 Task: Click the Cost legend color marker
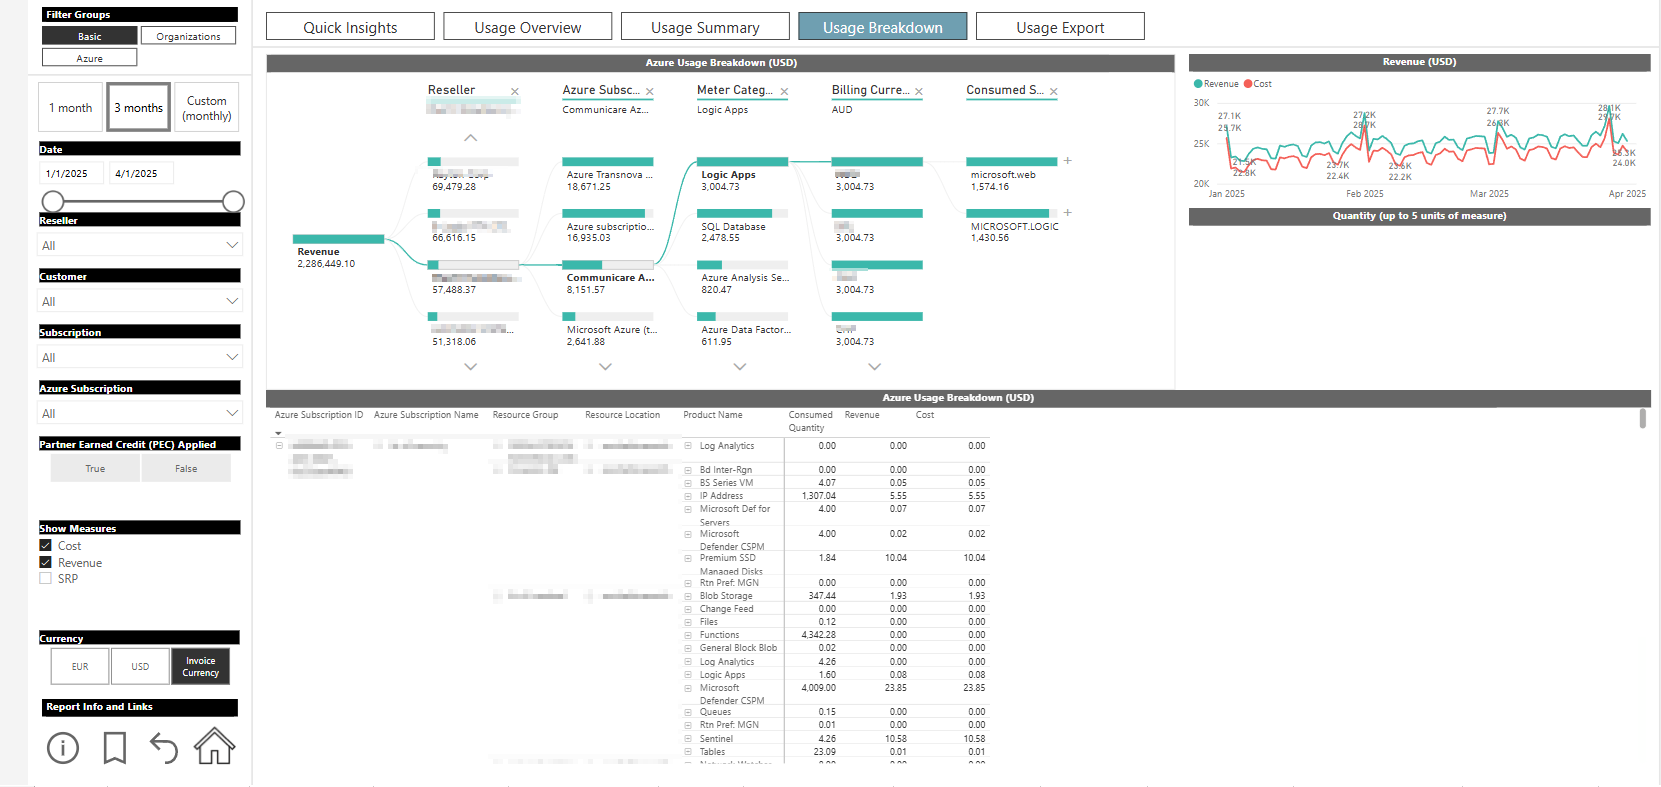click(x=1248, y=84)
